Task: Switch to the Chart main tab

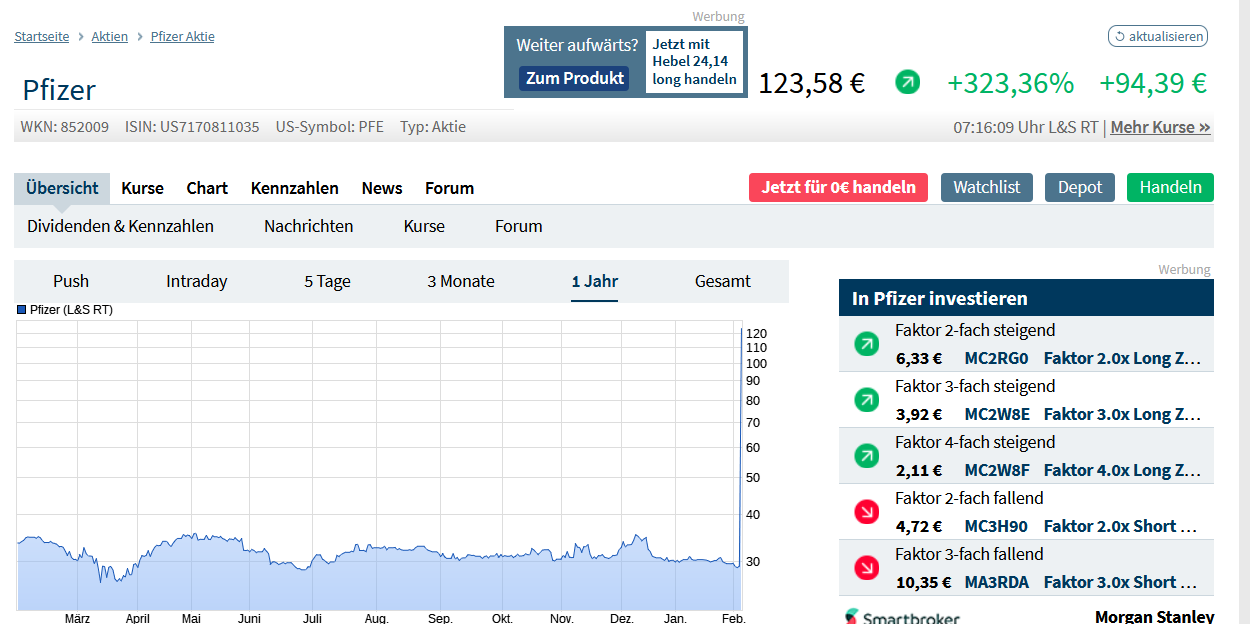Action: pos(207,188)
